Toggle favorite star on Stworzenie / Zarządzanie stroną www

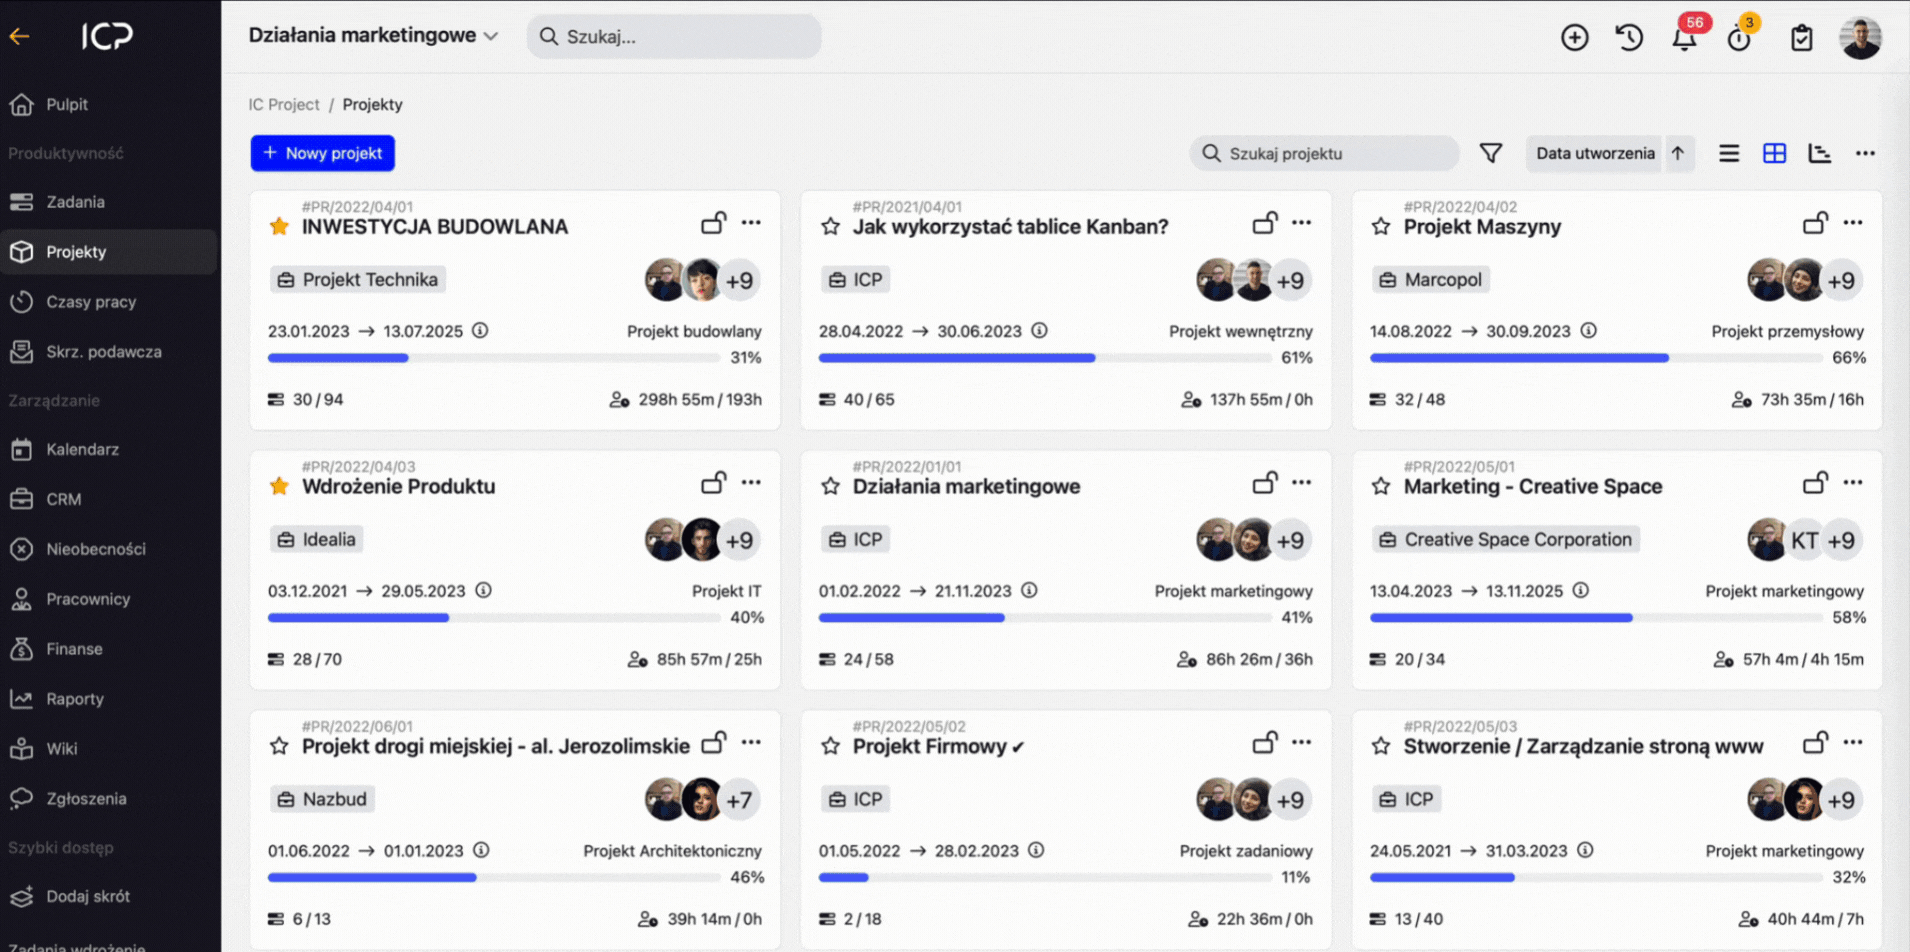click(x=1381, y=746)
